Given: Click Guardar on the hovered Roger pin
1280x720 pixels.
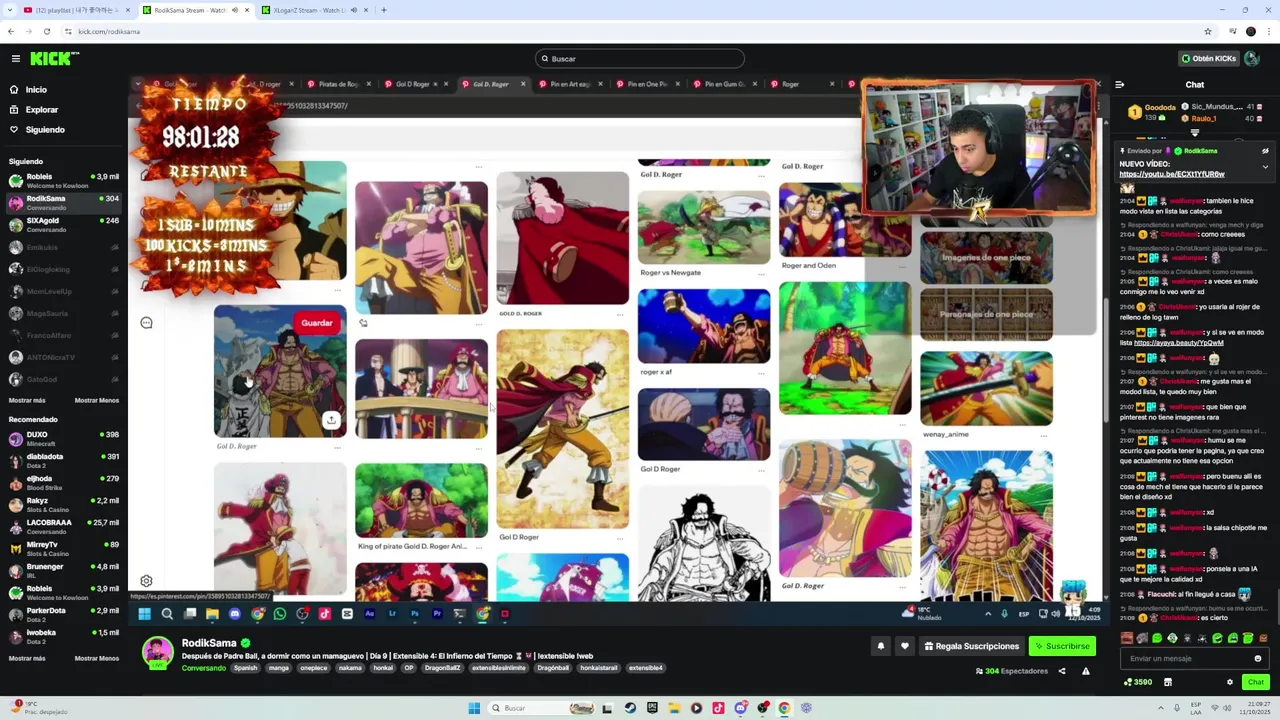Looking at the screenshot, I should pyautogui.click(x=317, y=323).
